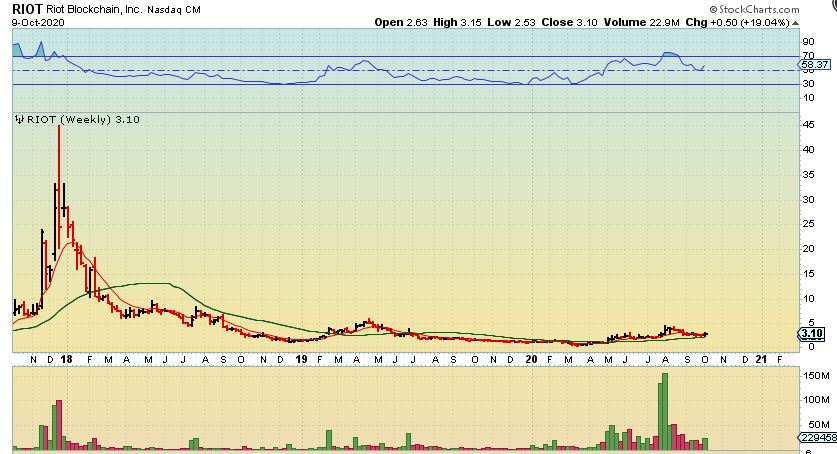Click the High 3.15 value
The image size is (837, 454).
click(457, 22)
